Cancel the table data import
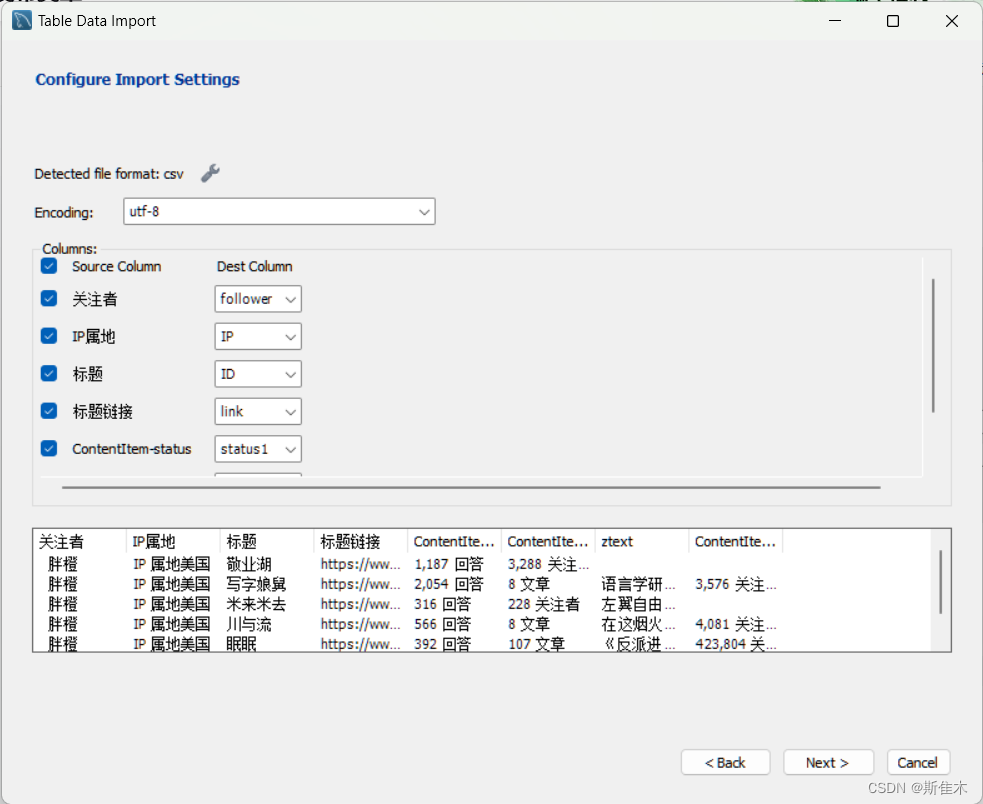983x804 pixels. point(917,762)
